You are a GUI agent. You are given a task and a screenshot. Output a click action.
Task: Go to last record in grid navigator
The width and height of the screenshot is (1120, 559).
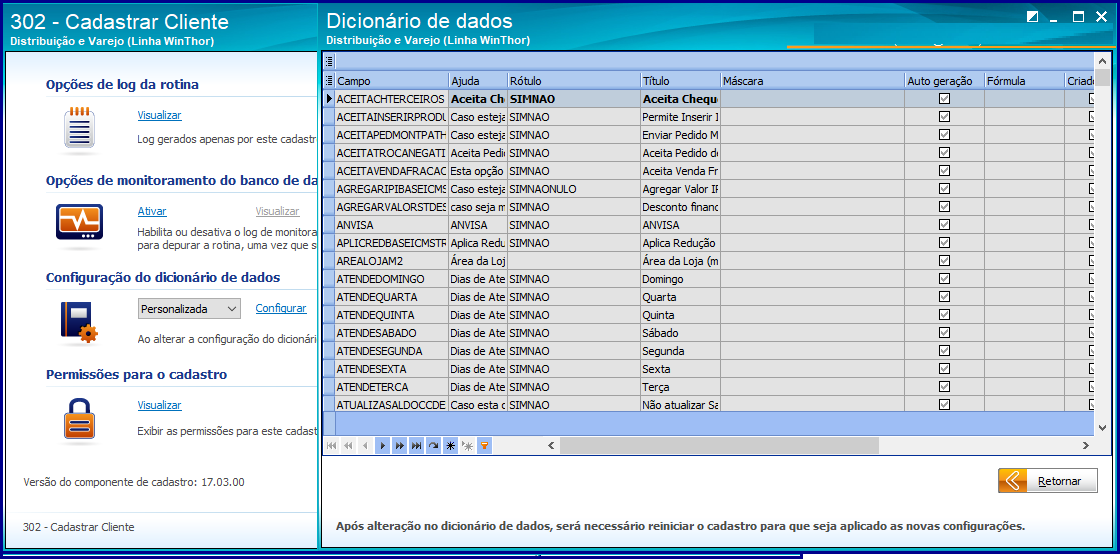416,445
